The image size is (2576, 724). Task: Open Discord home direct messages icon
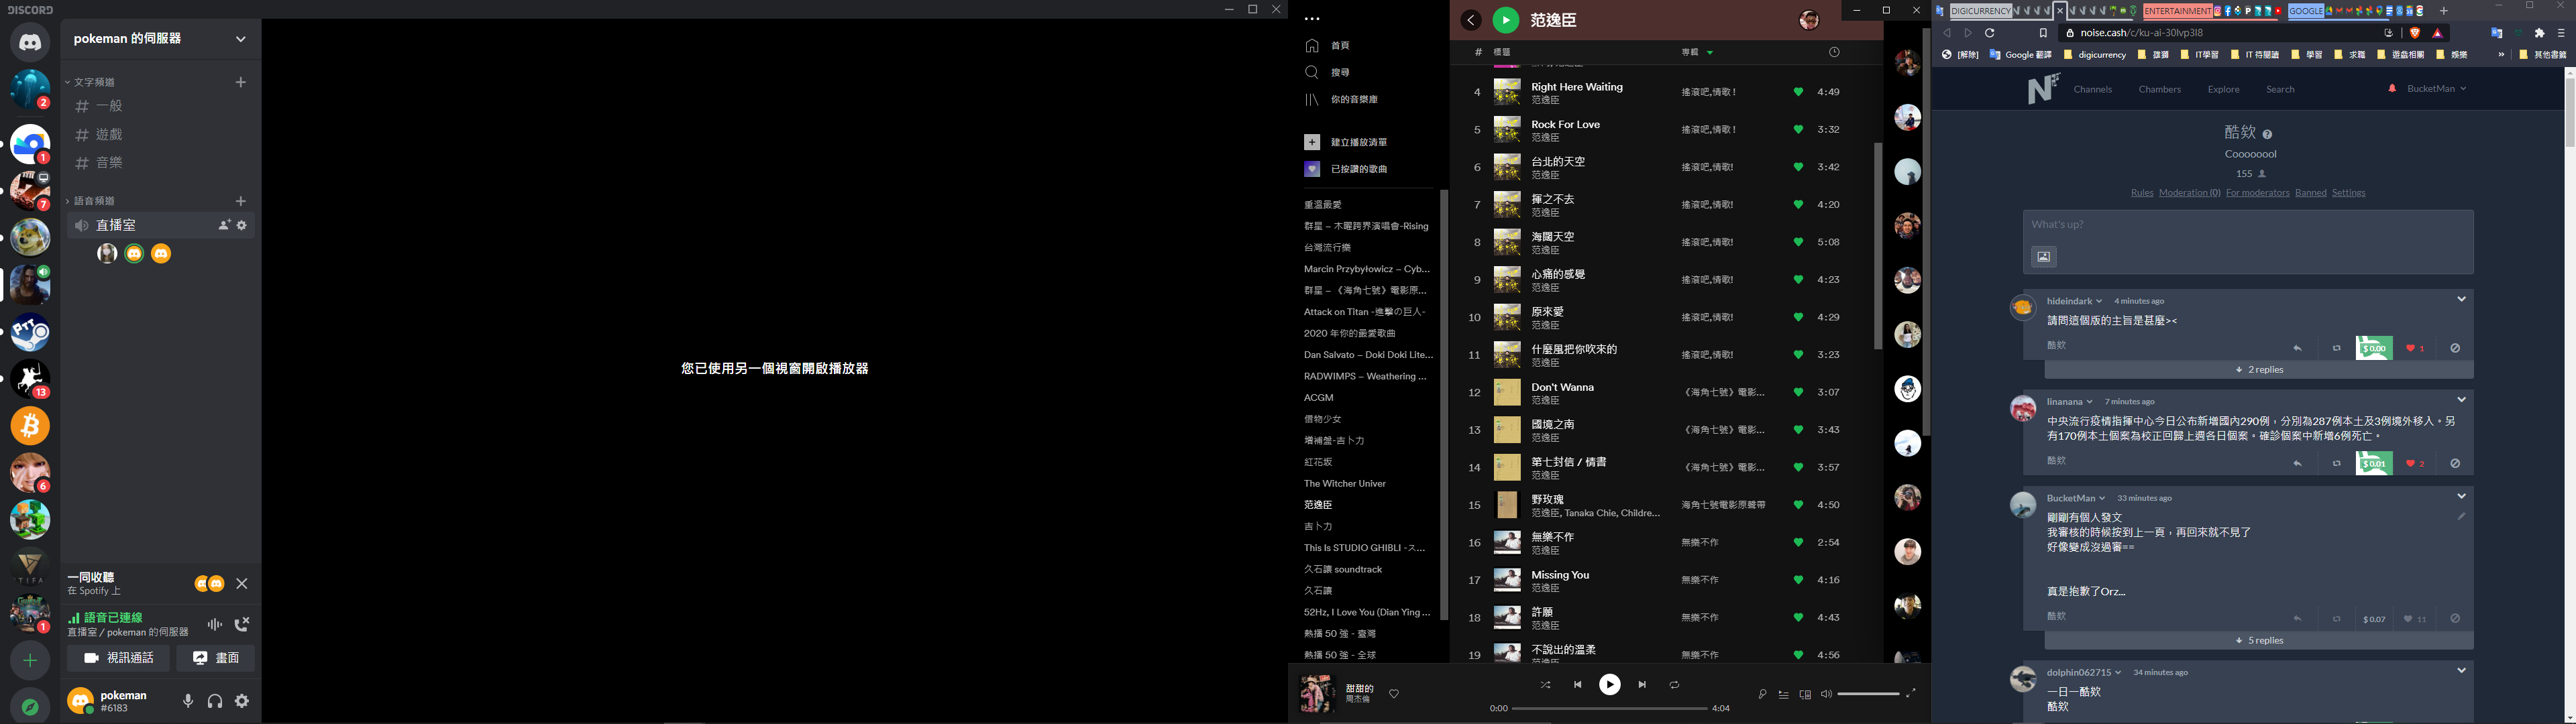click(30, 43)
